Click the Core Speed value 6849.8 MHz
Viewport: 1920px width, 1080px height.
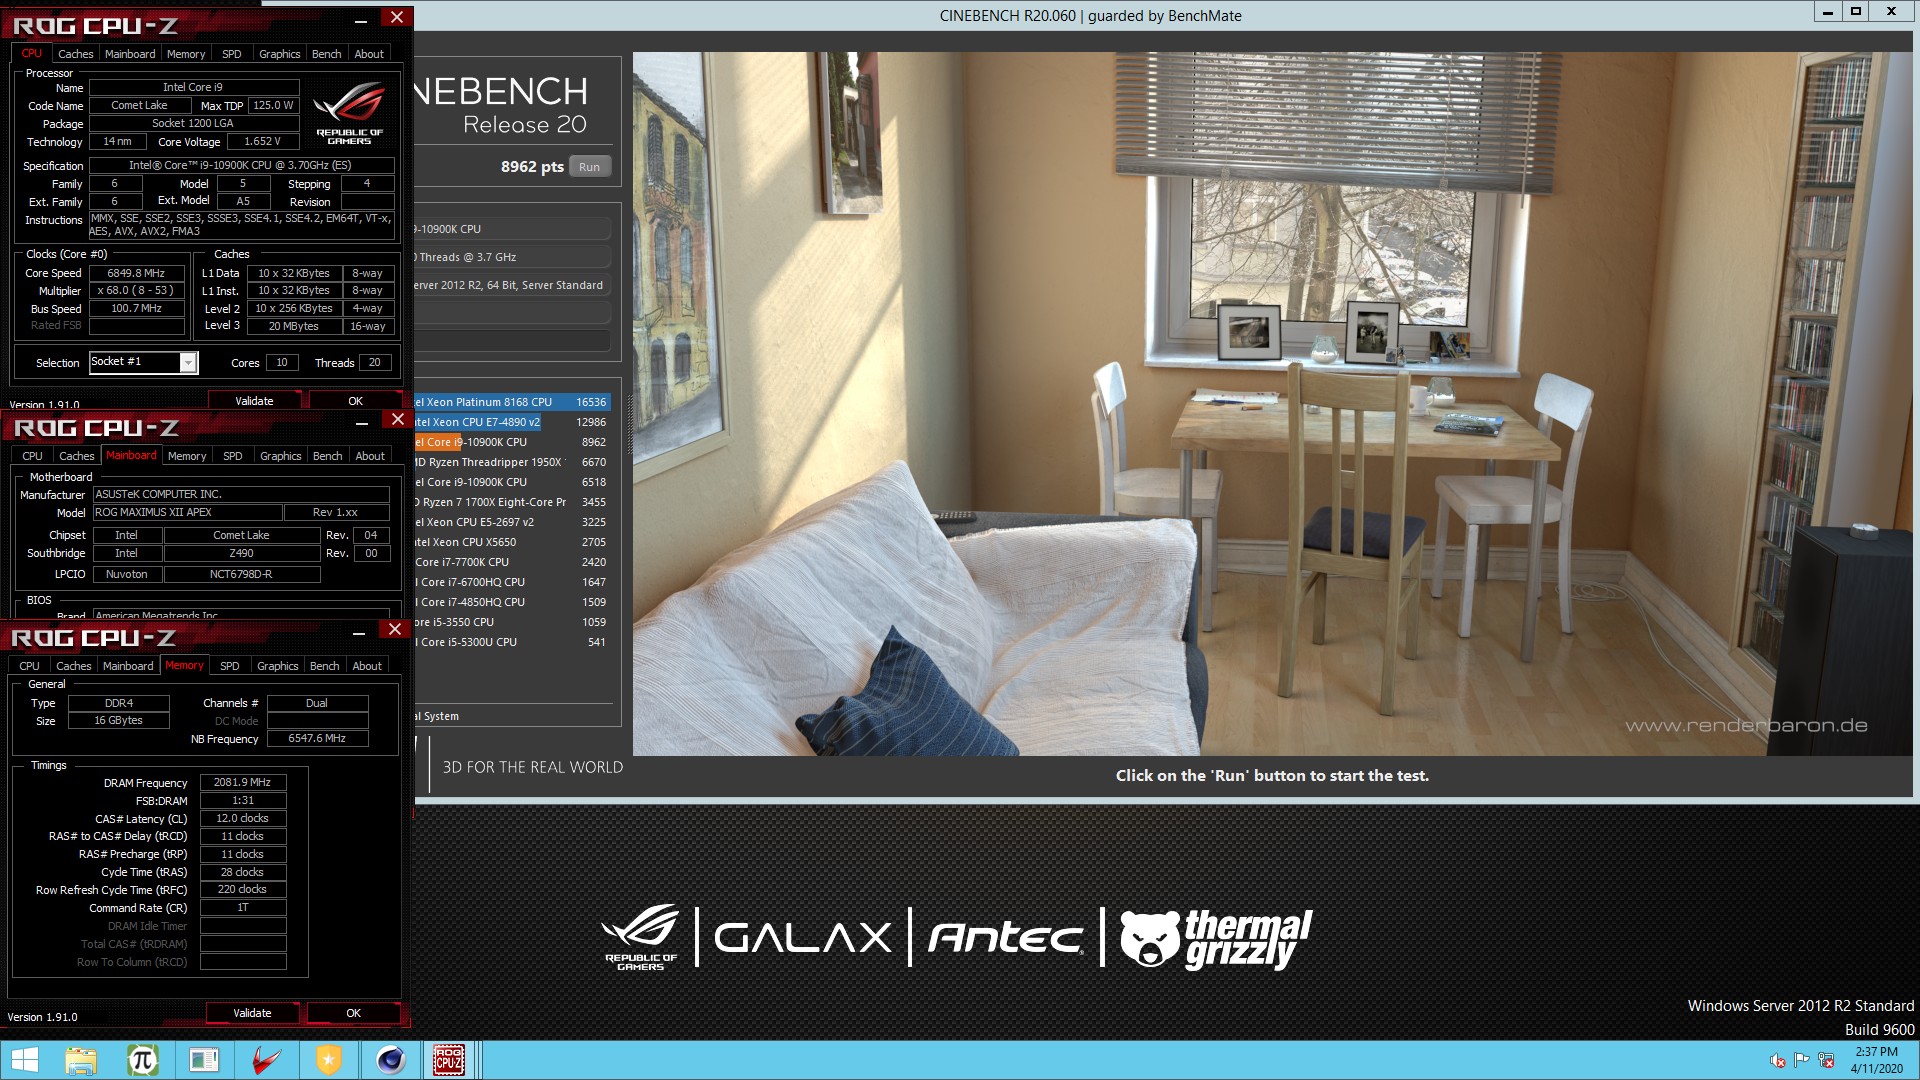[x=137, y=273]
